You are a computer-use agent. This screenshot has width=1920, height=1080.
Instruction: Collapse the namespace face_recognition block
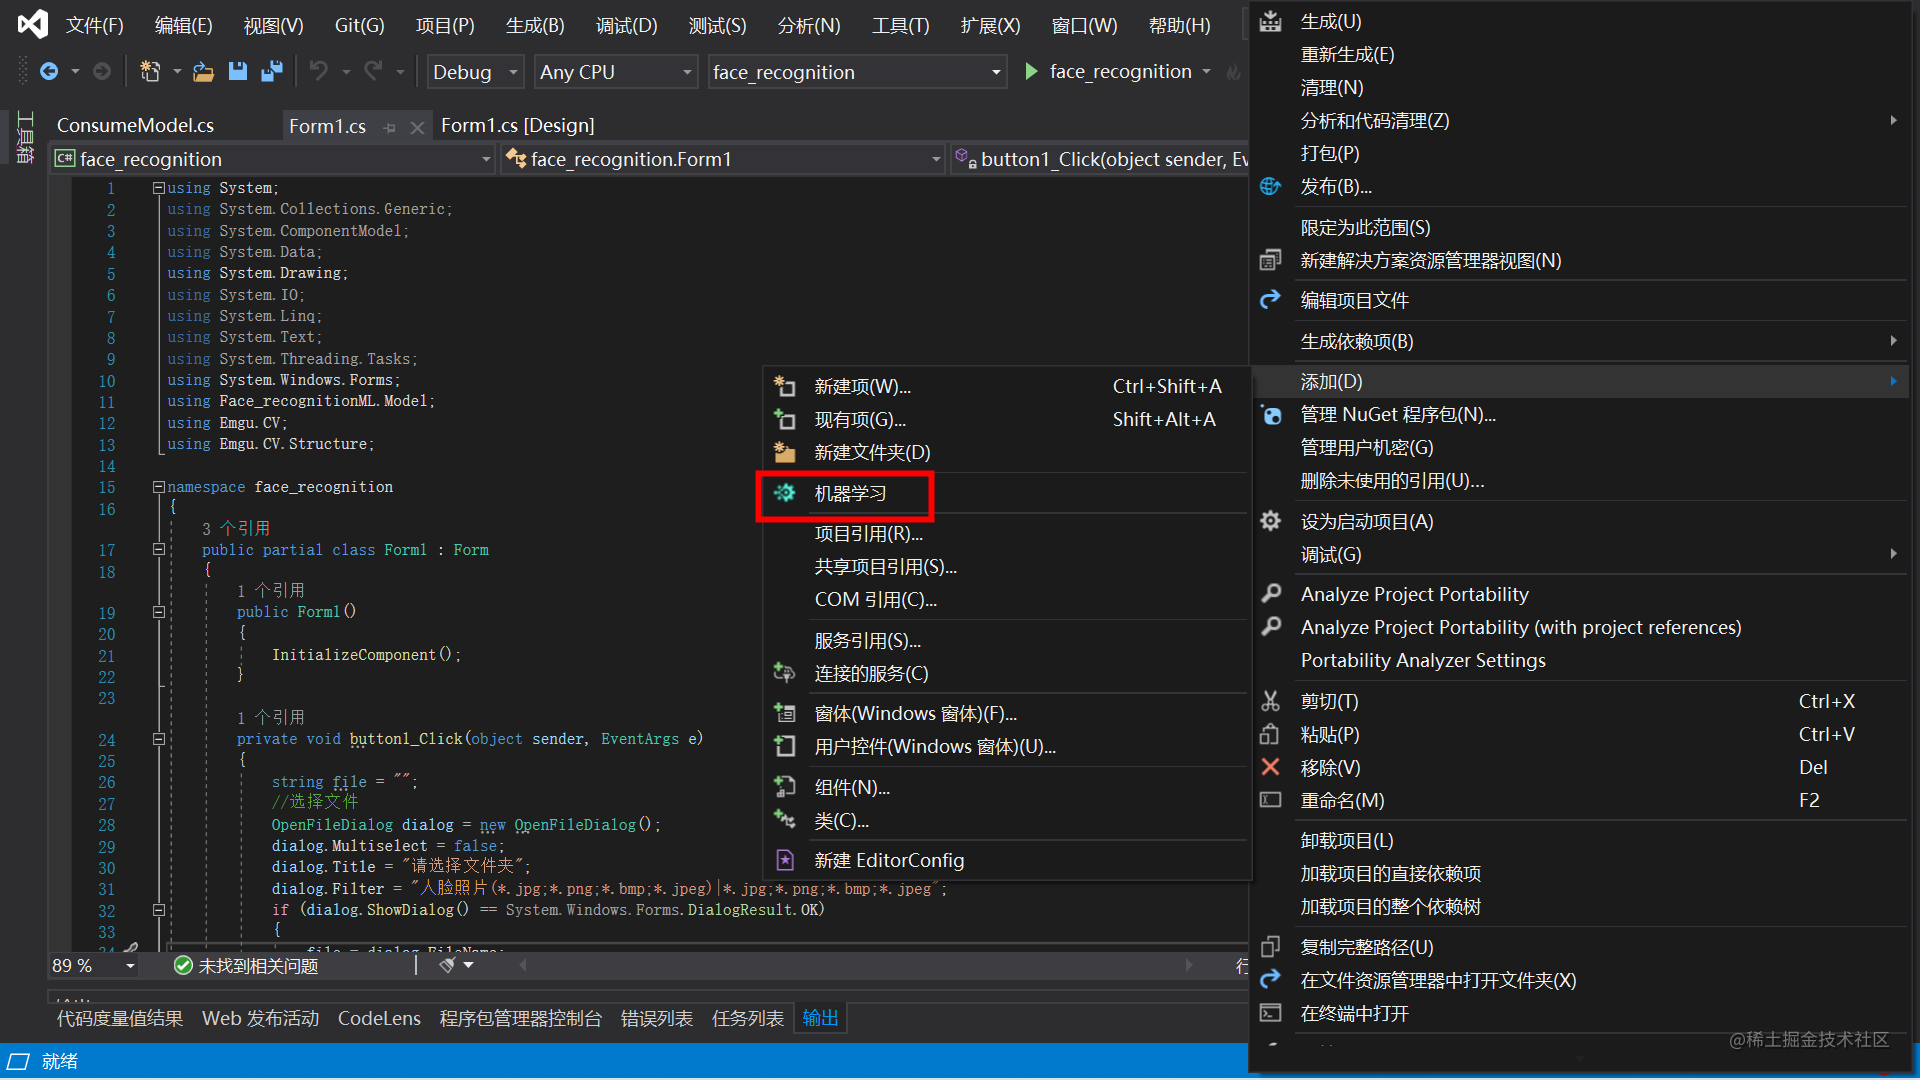pyautogui.click(x=158, y=487)
